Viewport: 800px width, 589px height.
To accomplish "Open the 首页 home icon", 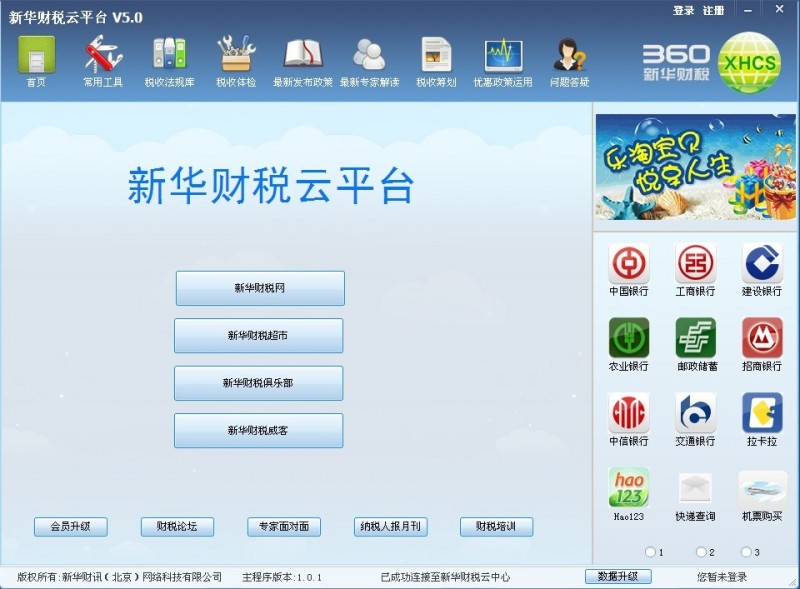I will [x=36, y=55].
